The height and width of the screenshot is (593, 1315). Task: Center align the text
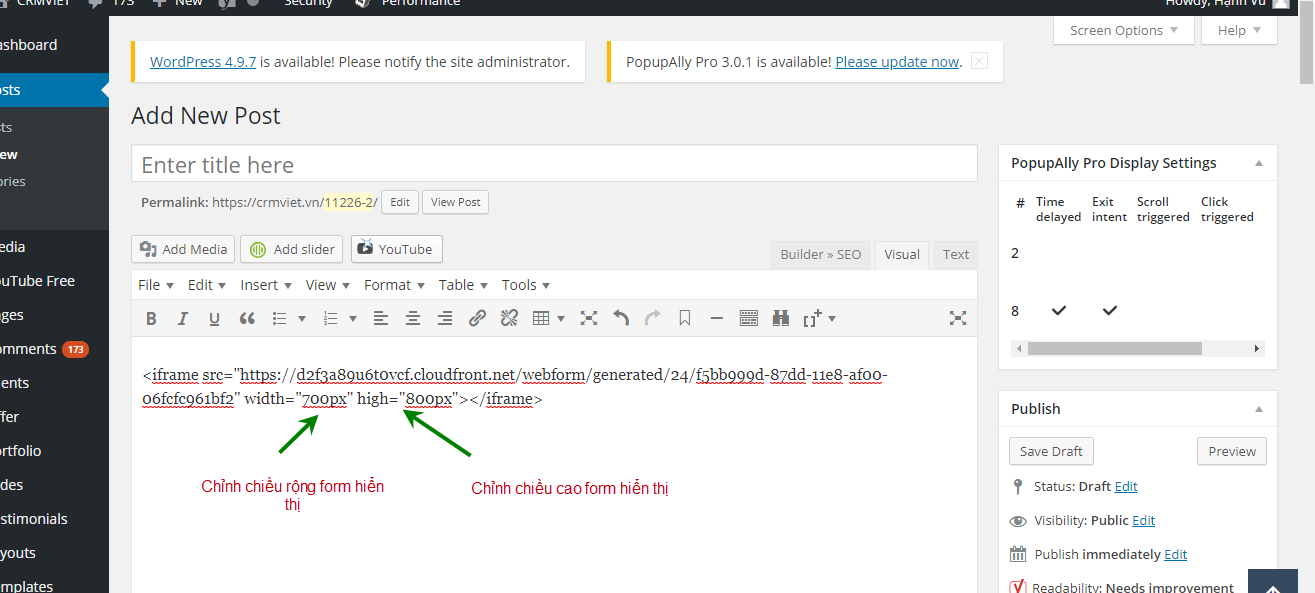pos(413,319)
